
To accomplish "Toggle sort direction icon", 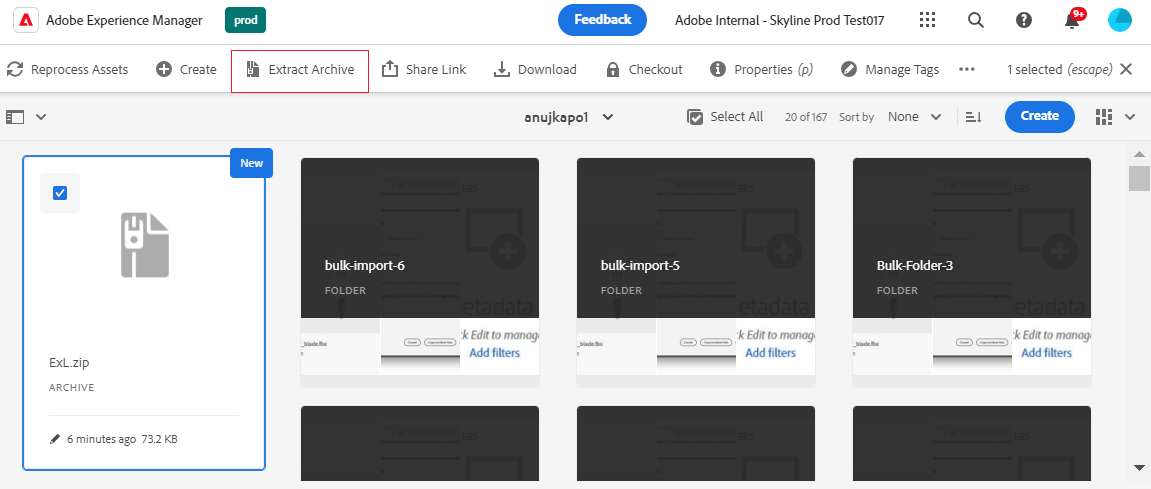I will pos(973,117).
